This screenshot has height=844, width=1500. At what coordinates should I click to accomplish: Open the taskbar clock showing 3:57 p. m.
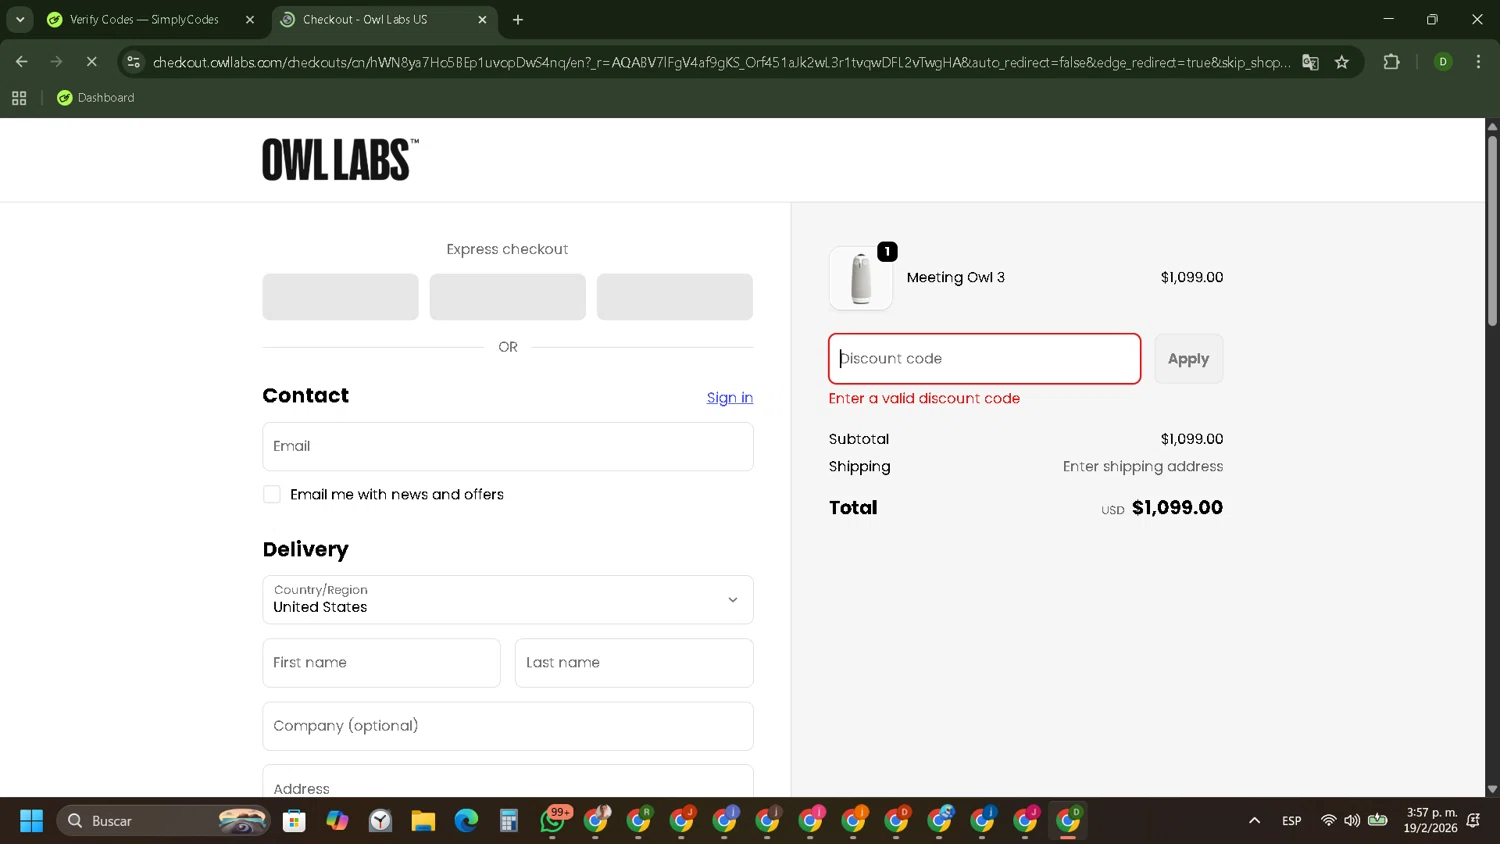[1431, 821]
